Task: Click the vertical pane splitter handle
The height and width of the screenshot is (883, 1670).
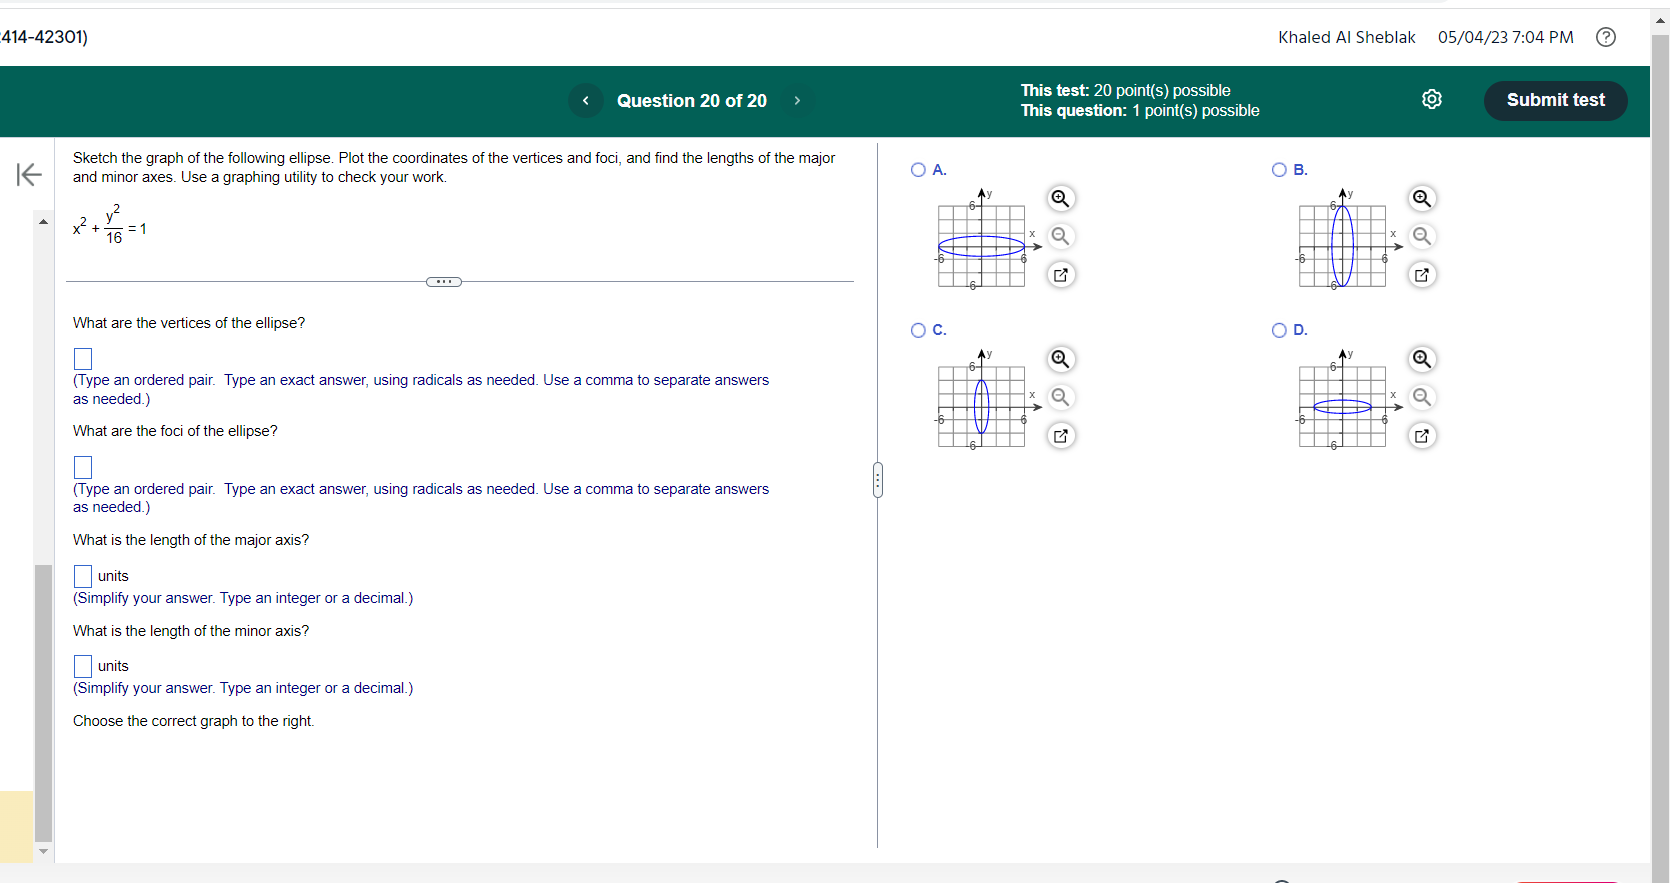Action: [x=878, y=480]
